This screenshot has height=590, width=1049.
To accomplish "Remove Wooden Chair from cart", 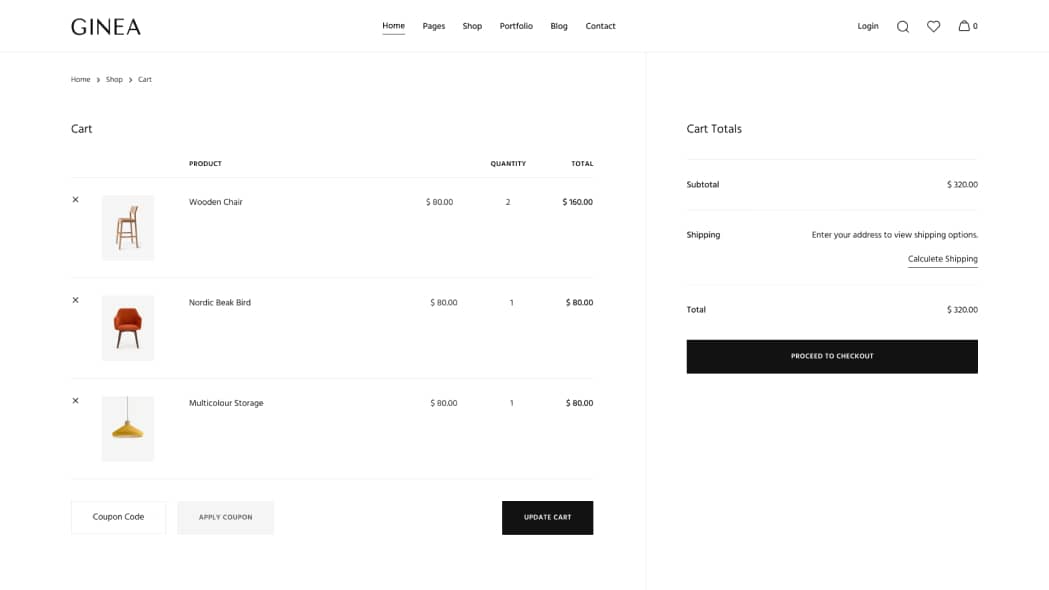I will coord(75,200).
